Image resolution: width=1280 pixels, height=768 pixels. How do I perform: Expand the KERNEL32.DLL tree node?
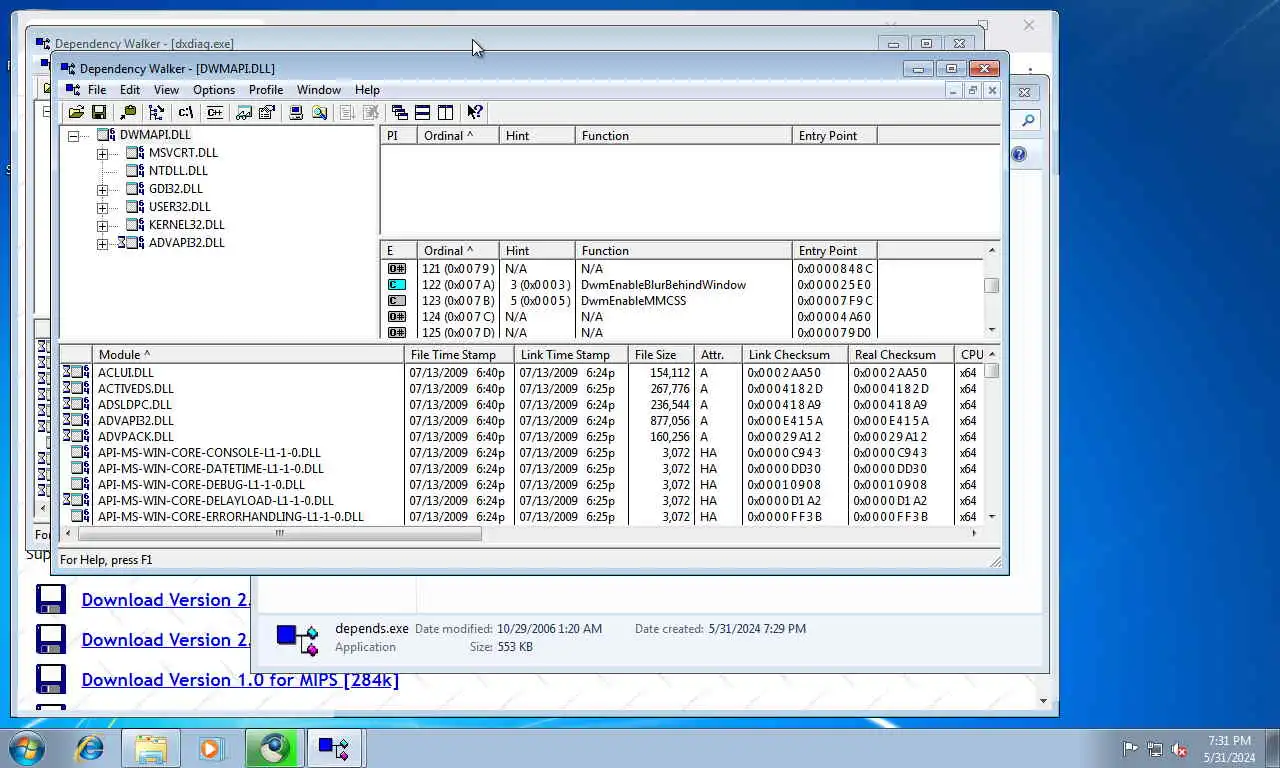click(102, 226)
